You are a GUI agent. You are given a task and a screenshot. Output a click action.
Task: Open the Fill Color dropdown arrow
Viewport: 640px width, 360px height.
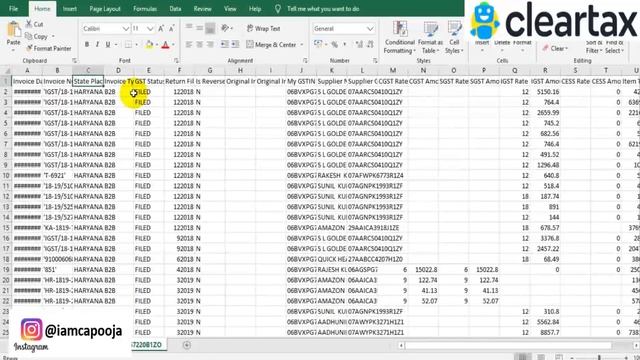pos(157,44)
